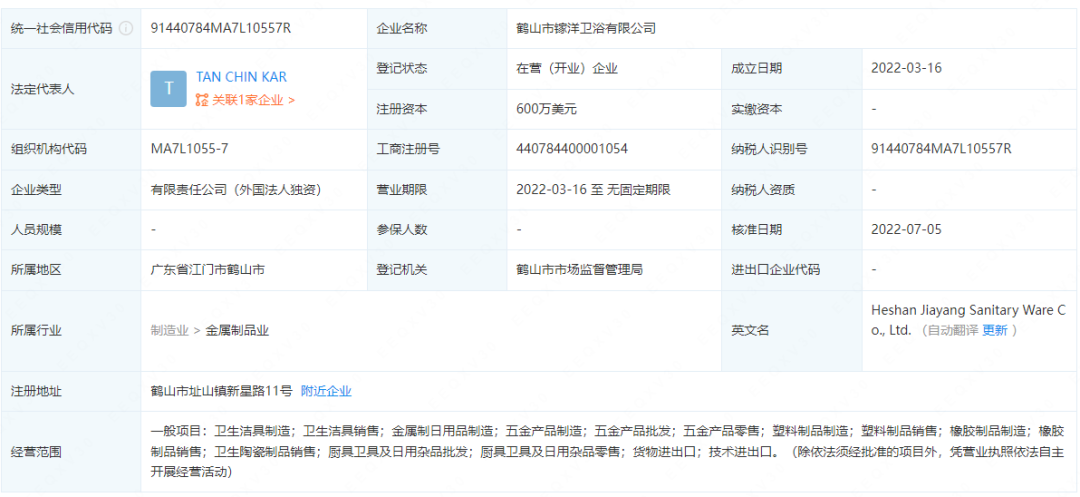Expand 关联1家企业 via its arrow
This screenshot has width=1080, height=497.
click(291, 100)
